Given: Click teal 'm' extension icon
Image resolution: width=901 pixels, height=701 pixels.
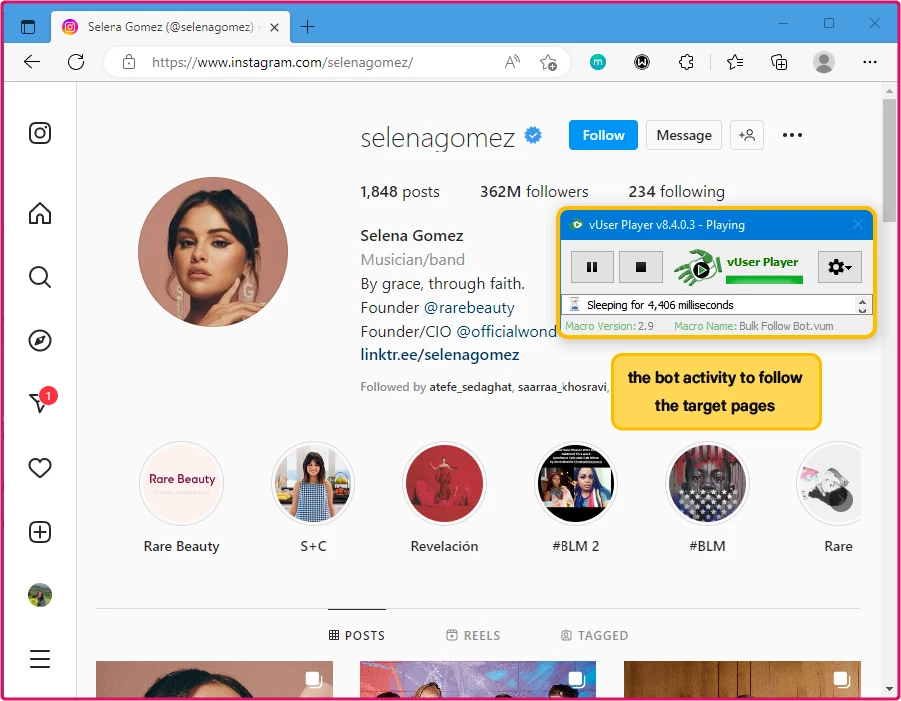Looking at the screenshot, I should point(598,61).
